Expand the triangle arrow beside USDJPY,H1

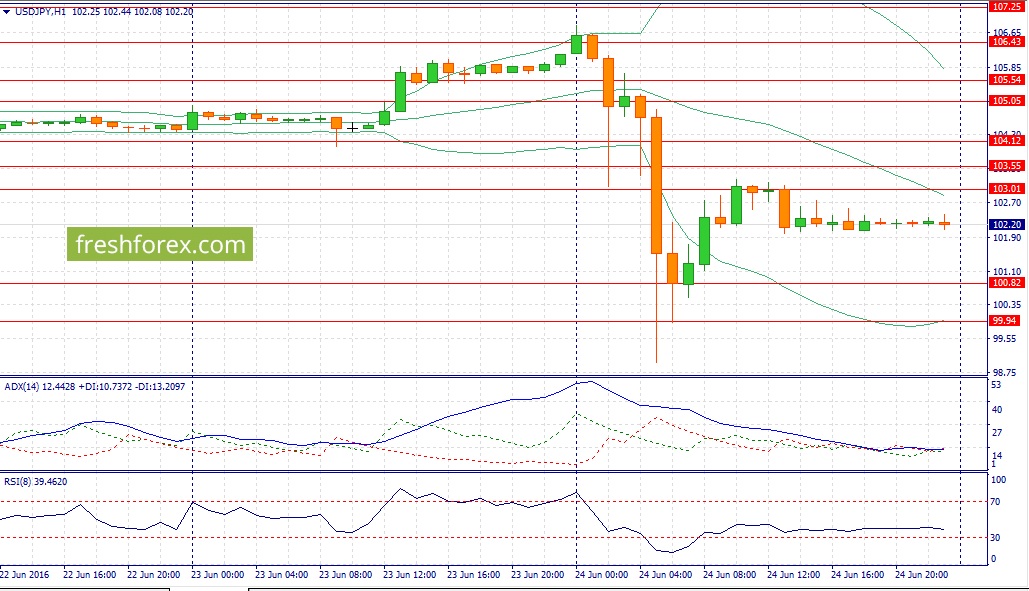(x=7, y=12)
